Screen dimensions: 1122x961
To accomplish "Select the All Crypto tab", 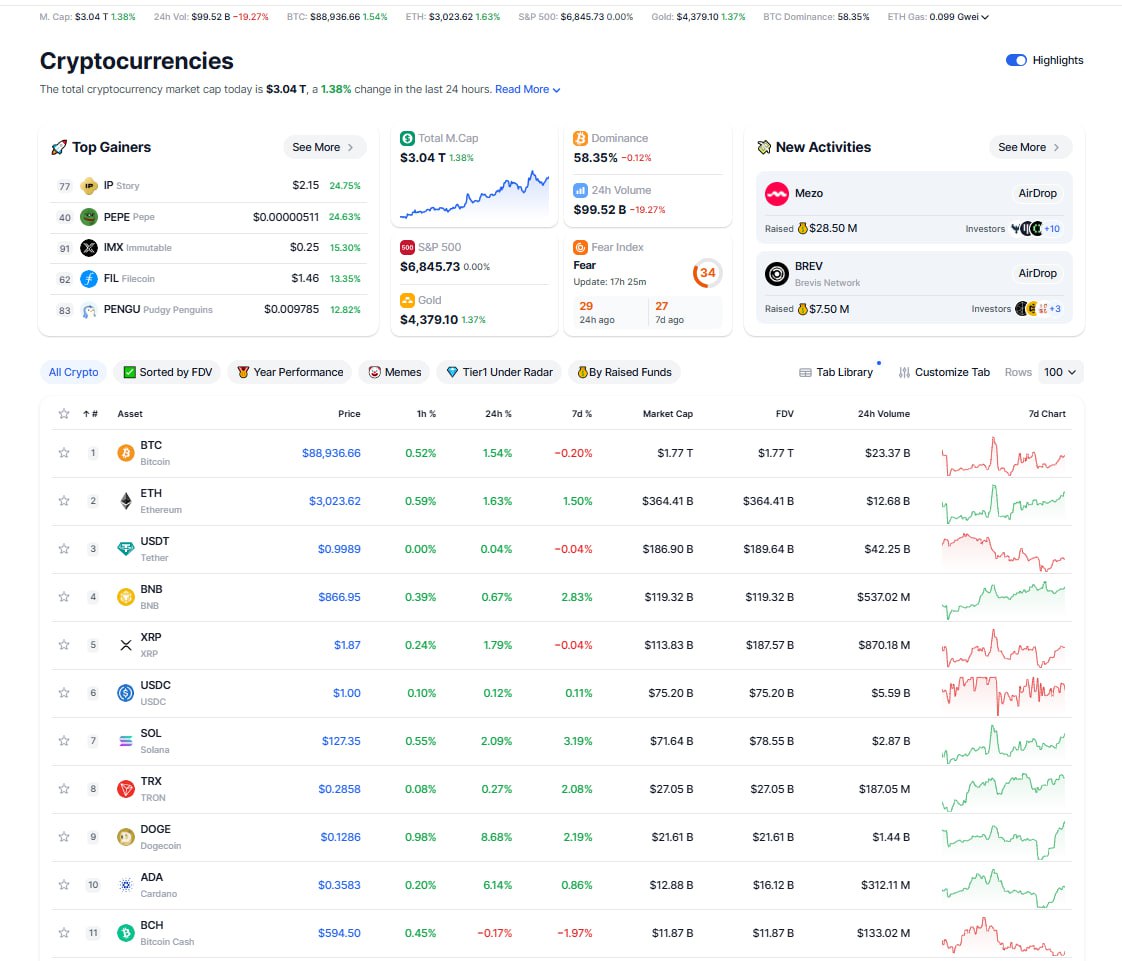I will pyautogui.click(x=74, y=372).
